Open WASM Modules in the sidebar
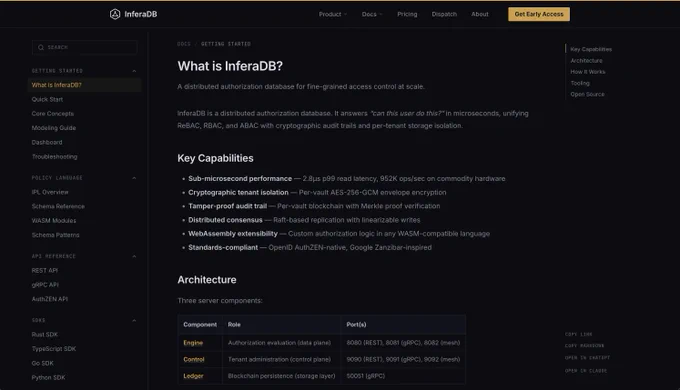The width and height of the screenshot is (680, 390). pyautogui.click(x=54, y=221)
